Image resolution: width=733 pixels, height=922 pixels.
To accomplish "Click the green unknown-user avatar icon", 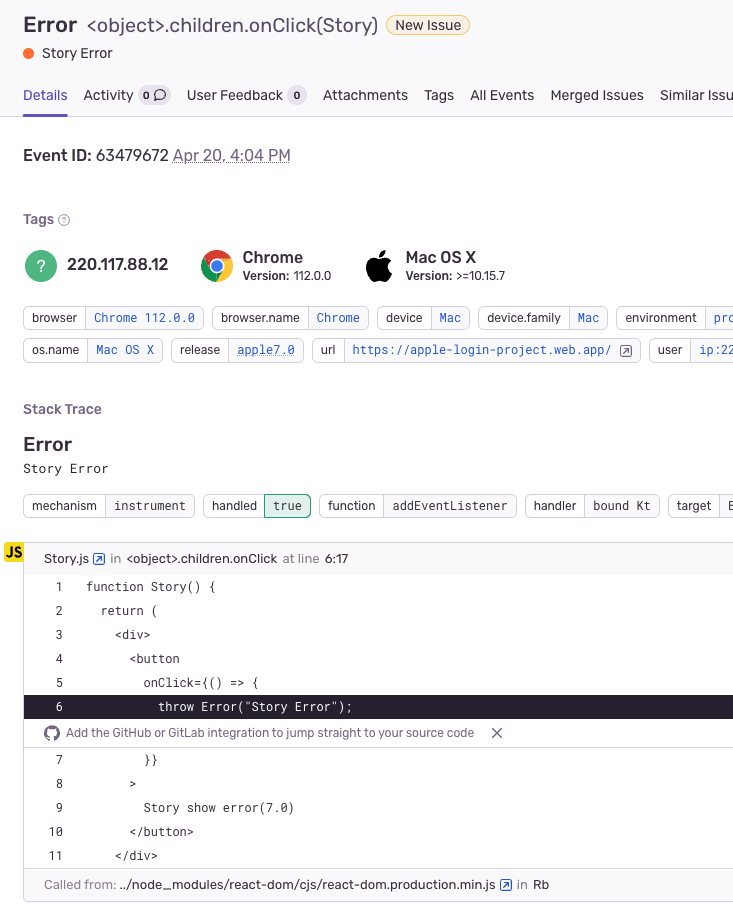I will pyautogui.click(x=41, y=266).
